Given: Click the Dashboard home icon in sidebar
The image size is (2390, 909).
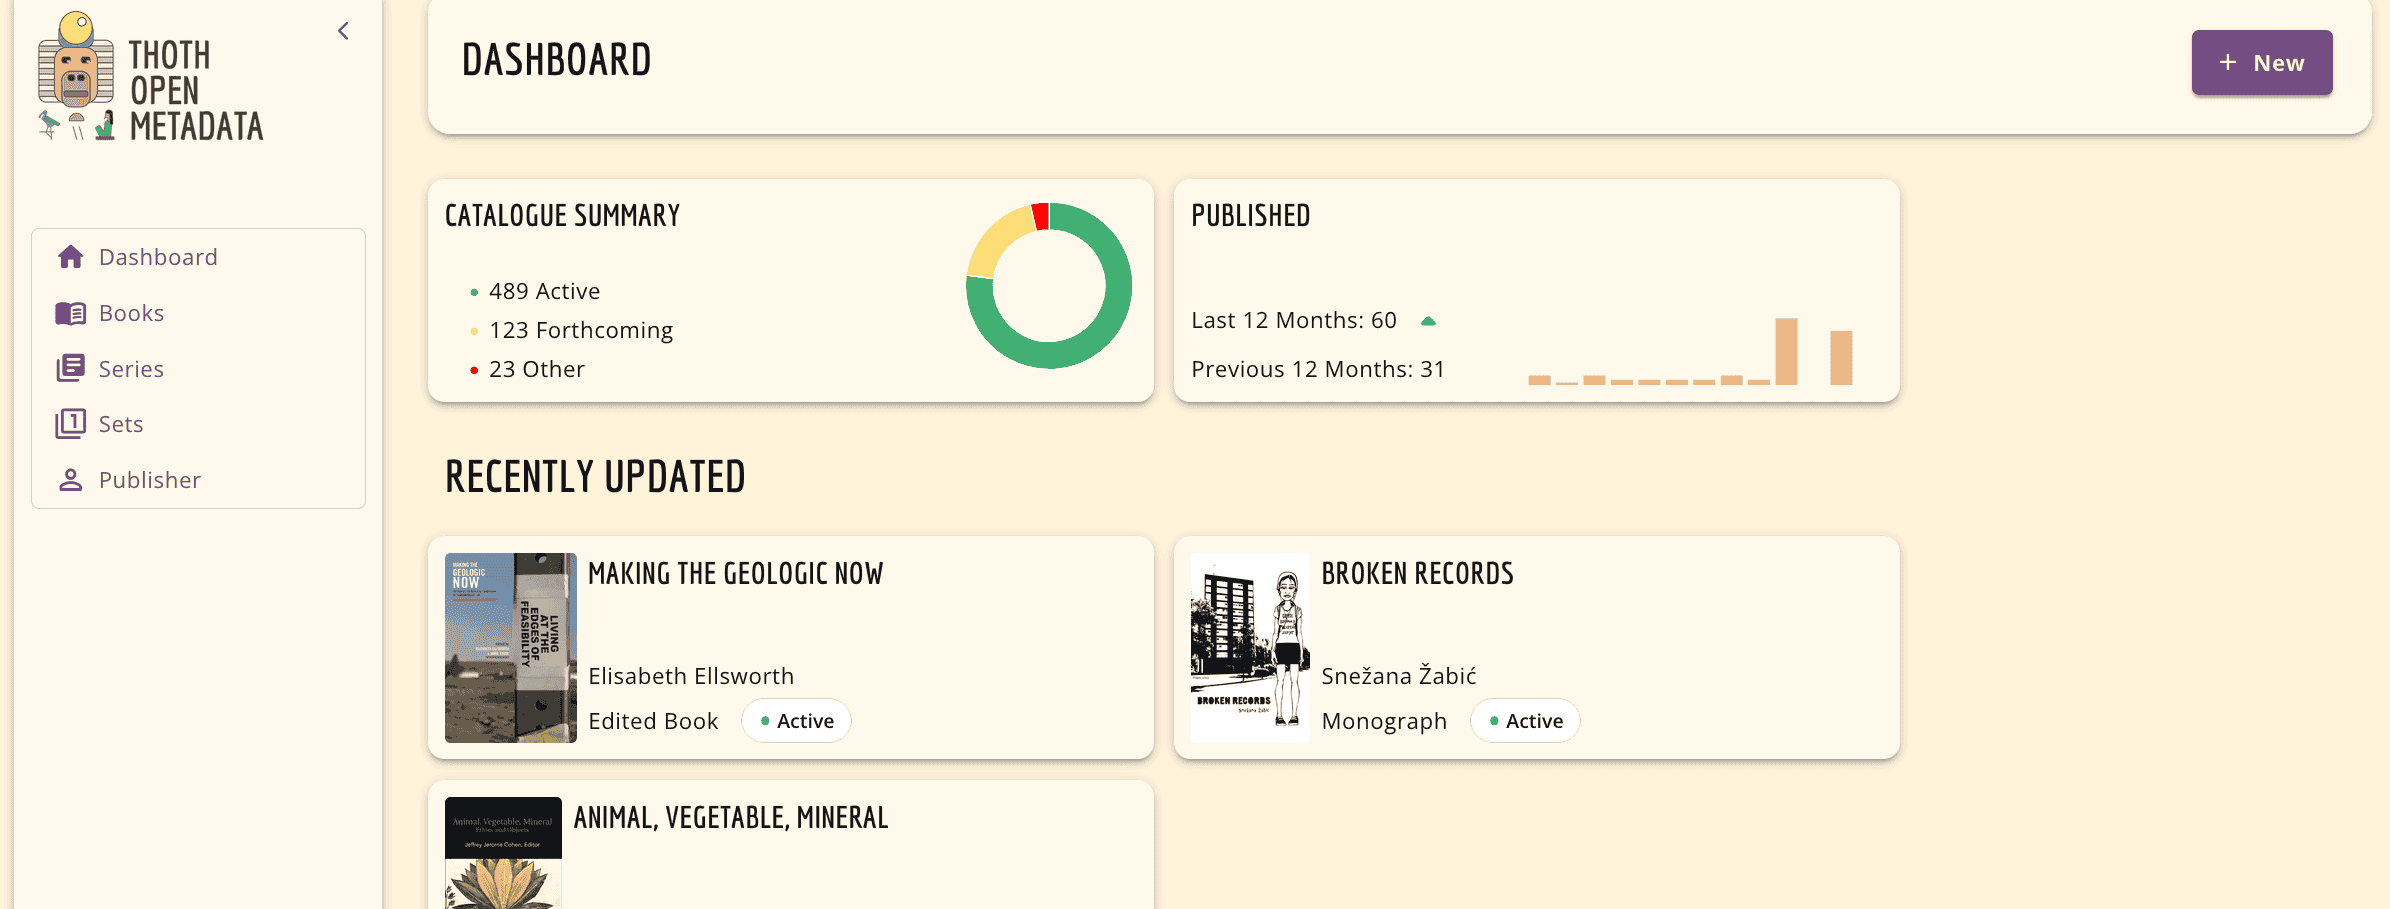Looking at the screenshot, I should 70,257.
